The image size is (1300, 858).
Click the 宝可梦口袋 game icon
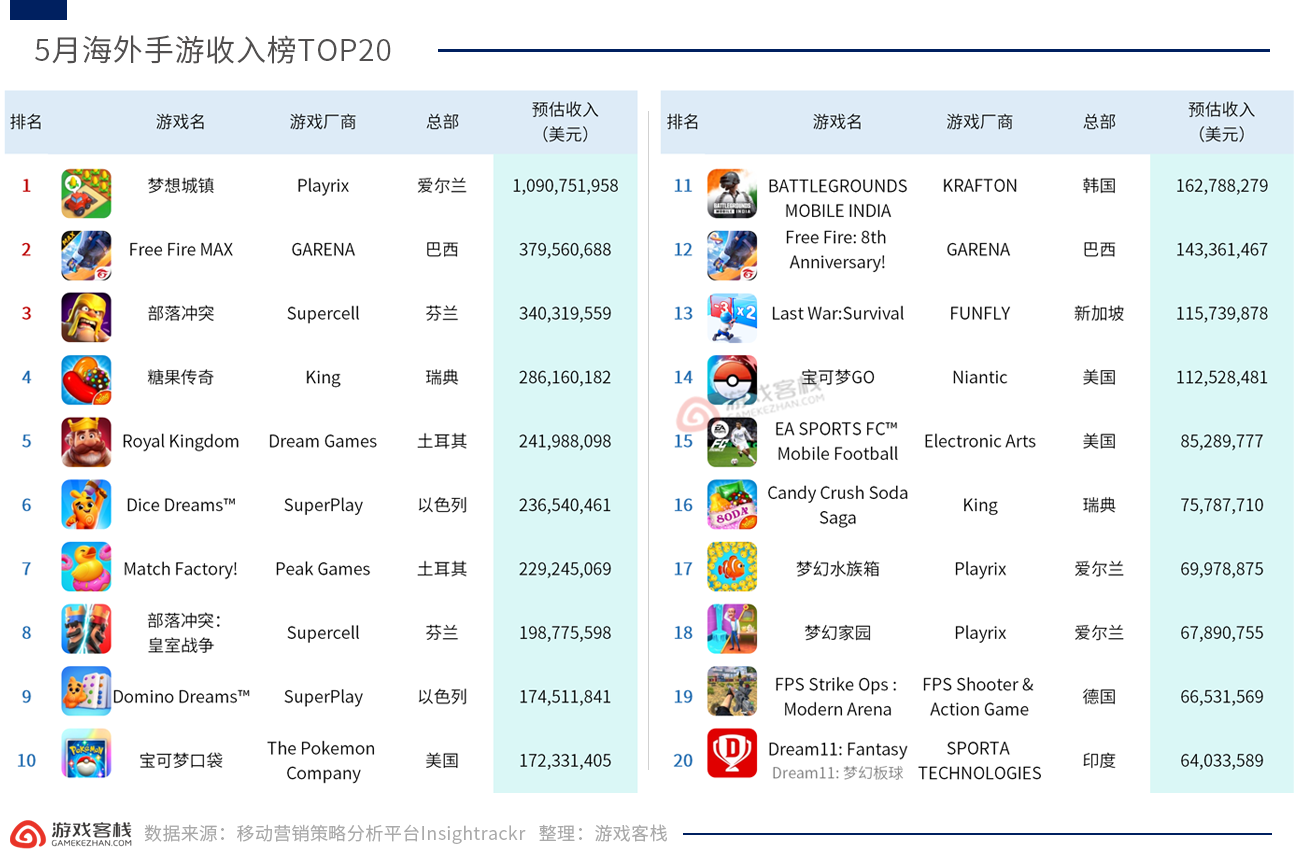[x=86, y=753]
